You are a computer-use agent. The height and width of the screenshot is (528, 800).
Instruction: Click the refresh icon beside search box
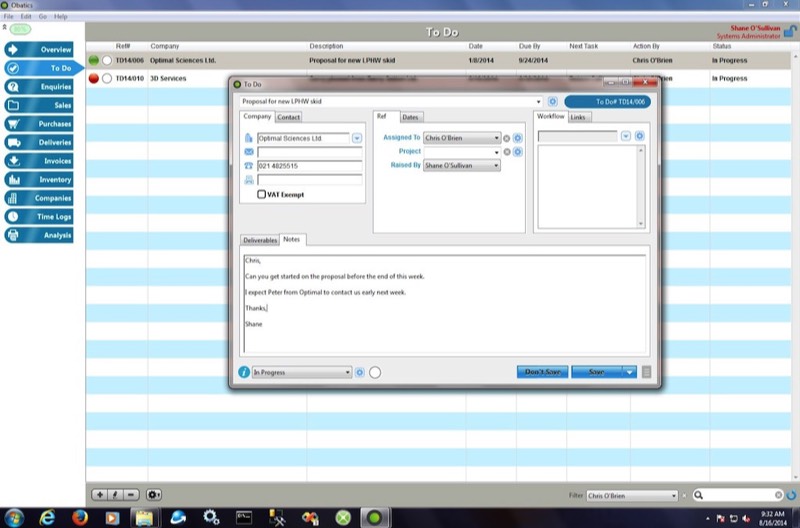click(791, 495)
